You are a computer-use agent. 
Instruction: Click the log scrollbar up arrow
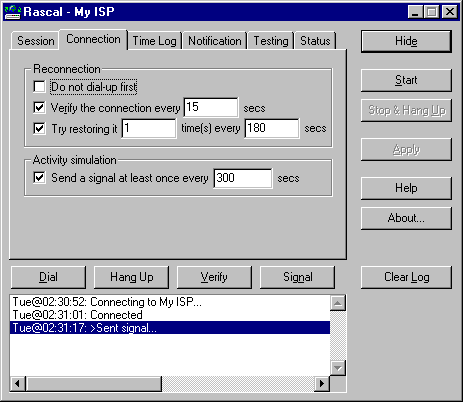click(338, 303)
